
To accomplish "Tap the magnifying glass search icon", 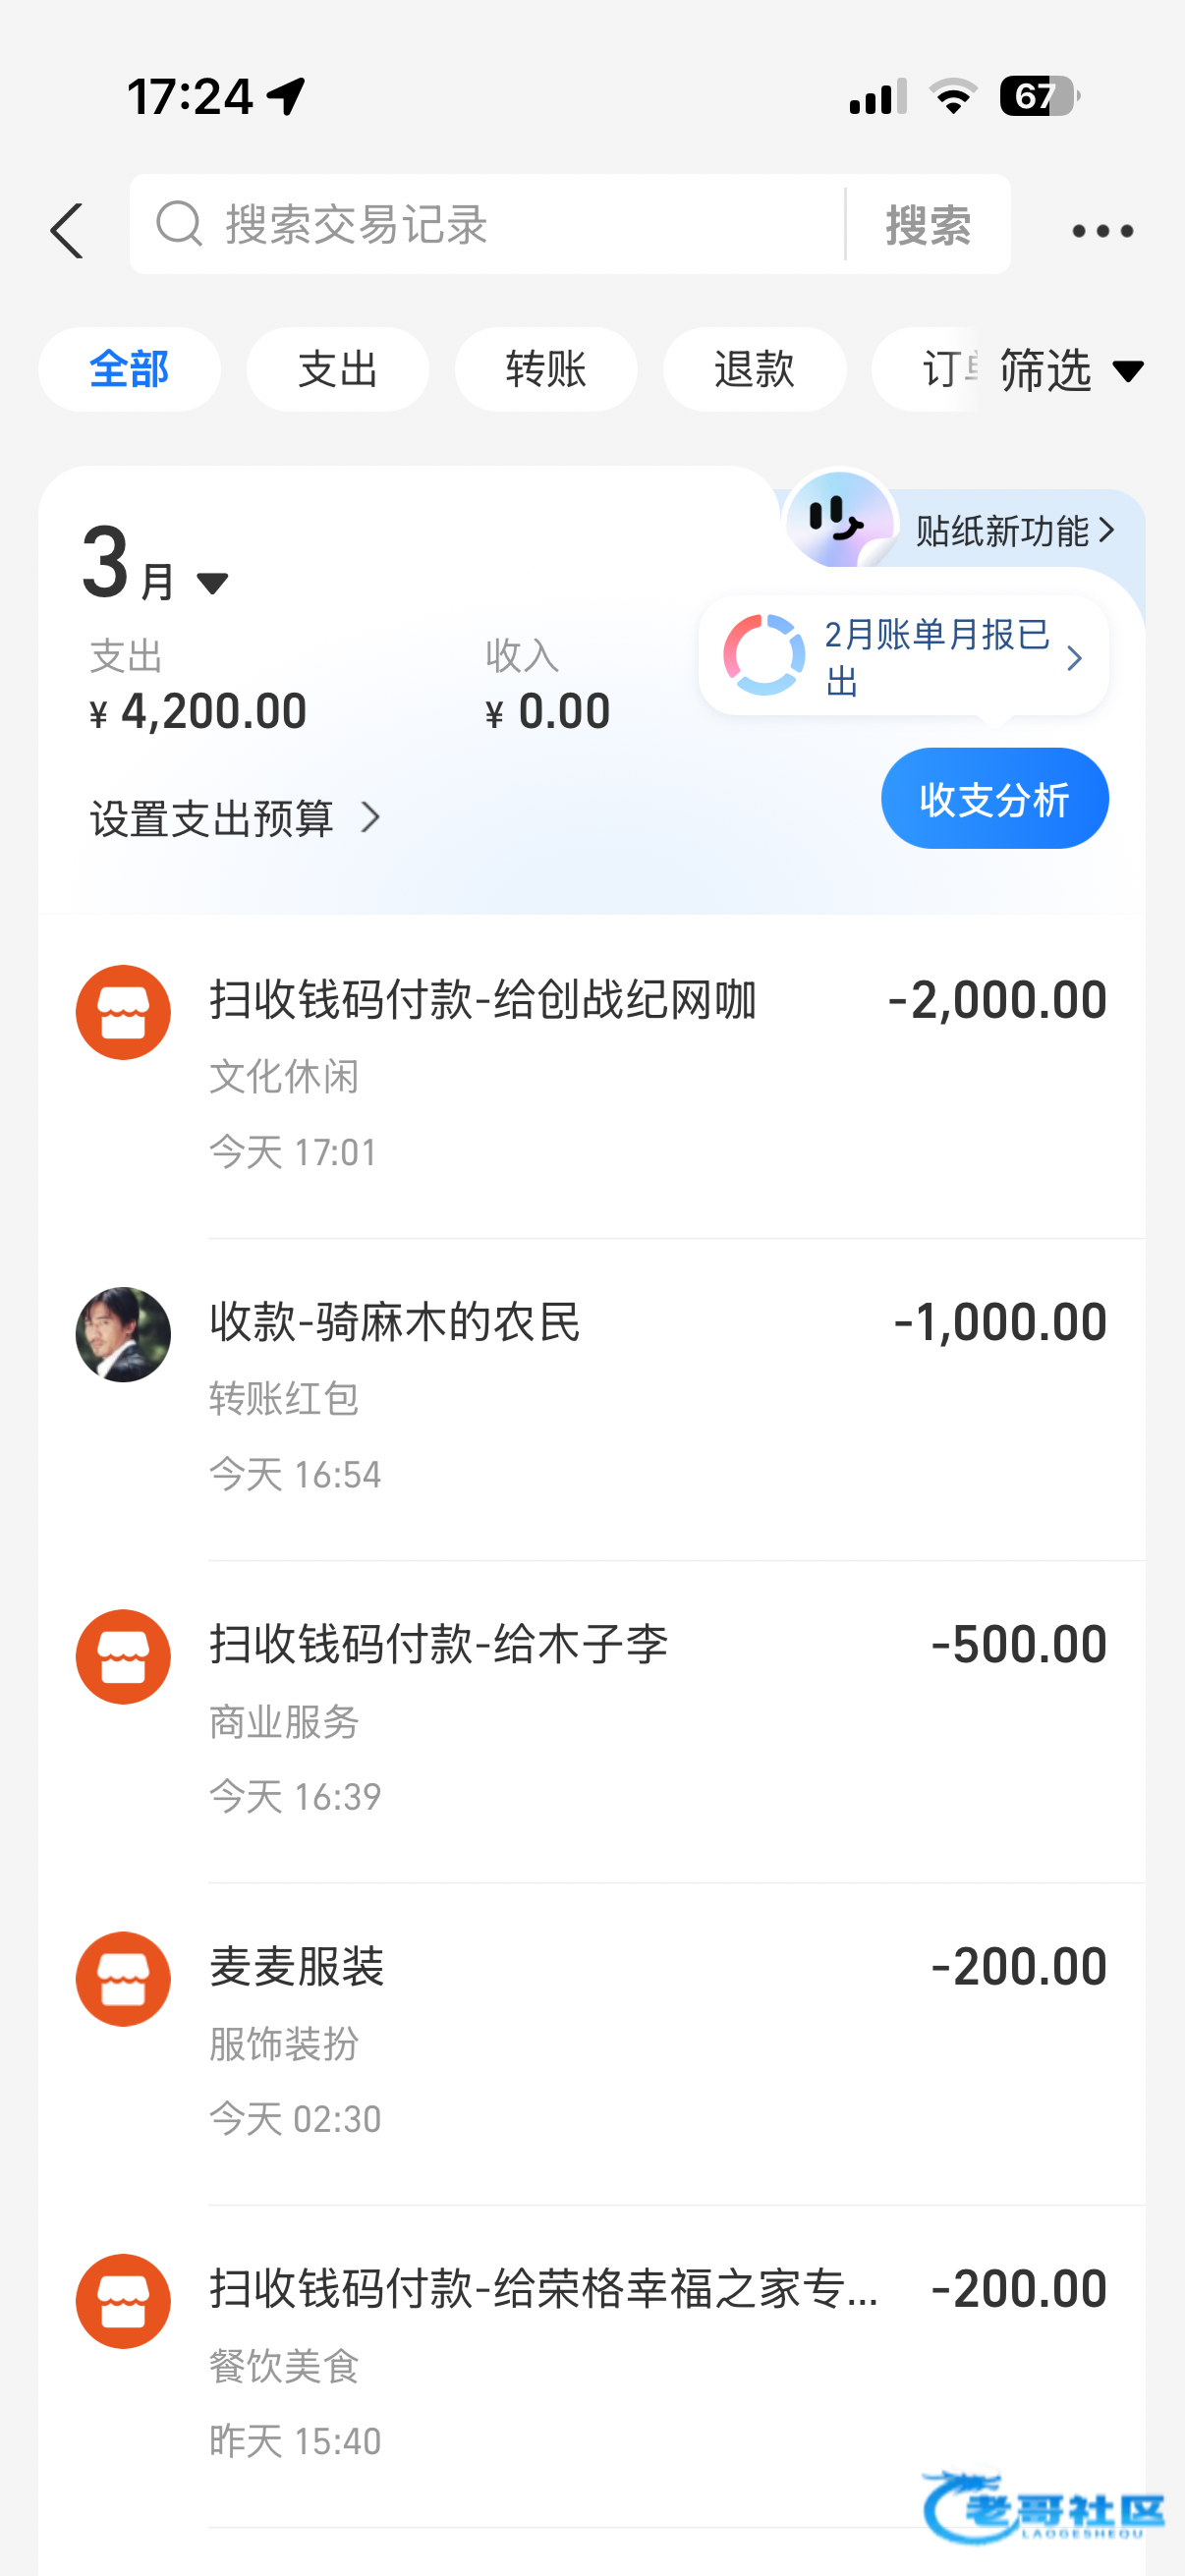I will pyautogui.click(x=180, y=223).
